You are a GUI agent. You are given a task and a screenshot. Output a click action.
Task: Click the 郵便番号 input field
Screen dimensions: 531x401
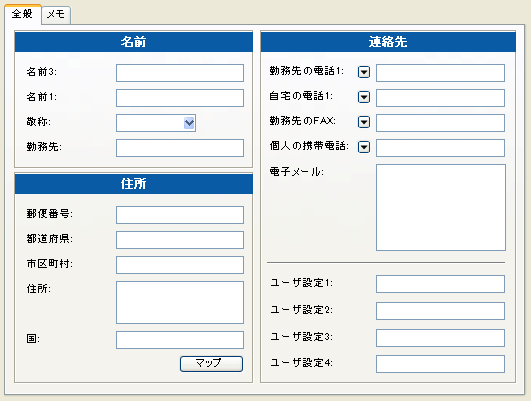(x=180, y=215)
